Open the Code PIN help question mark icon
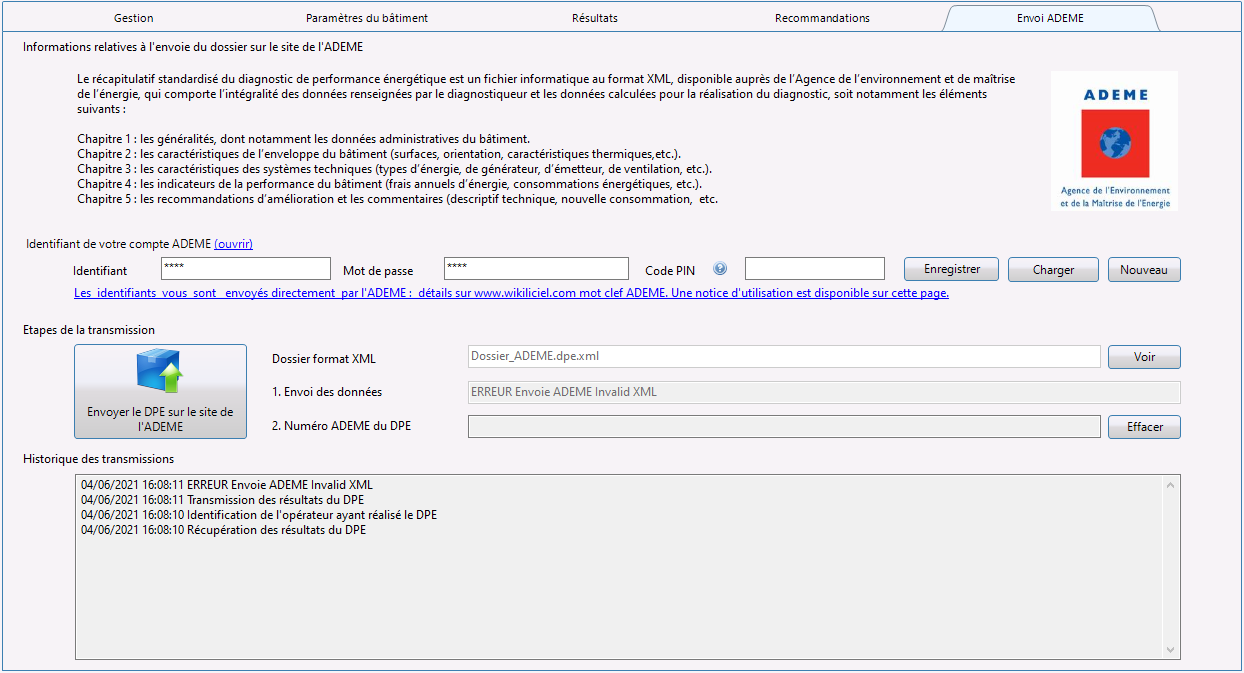1244x673 pixels. pos(719,267)
